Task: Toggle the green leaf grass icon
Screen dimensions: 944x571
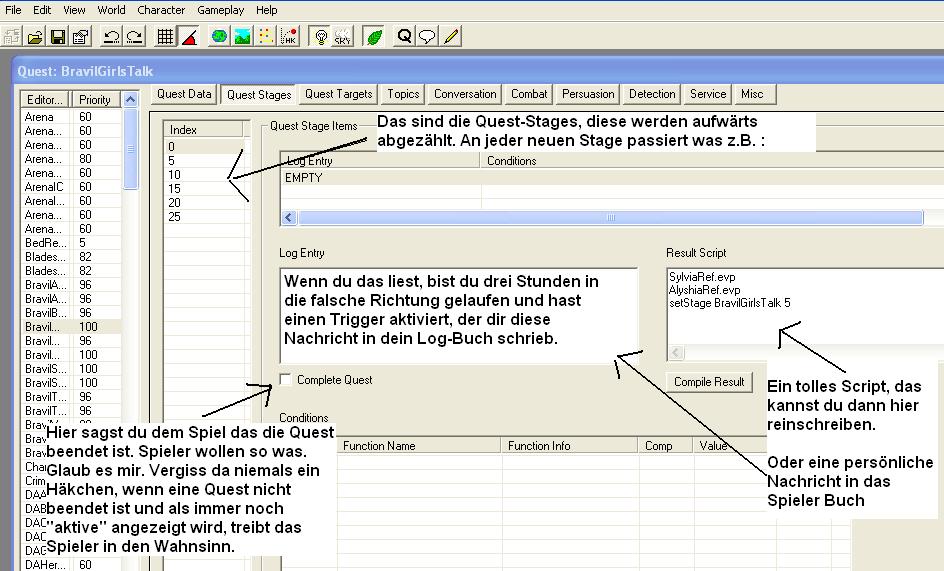Action: tap(374, 37)
